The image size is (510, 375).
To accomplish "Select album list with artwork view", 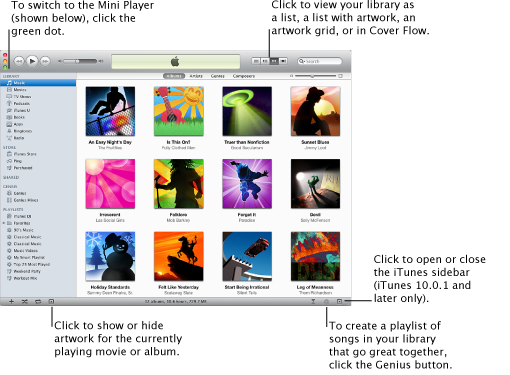I will 265,61.
